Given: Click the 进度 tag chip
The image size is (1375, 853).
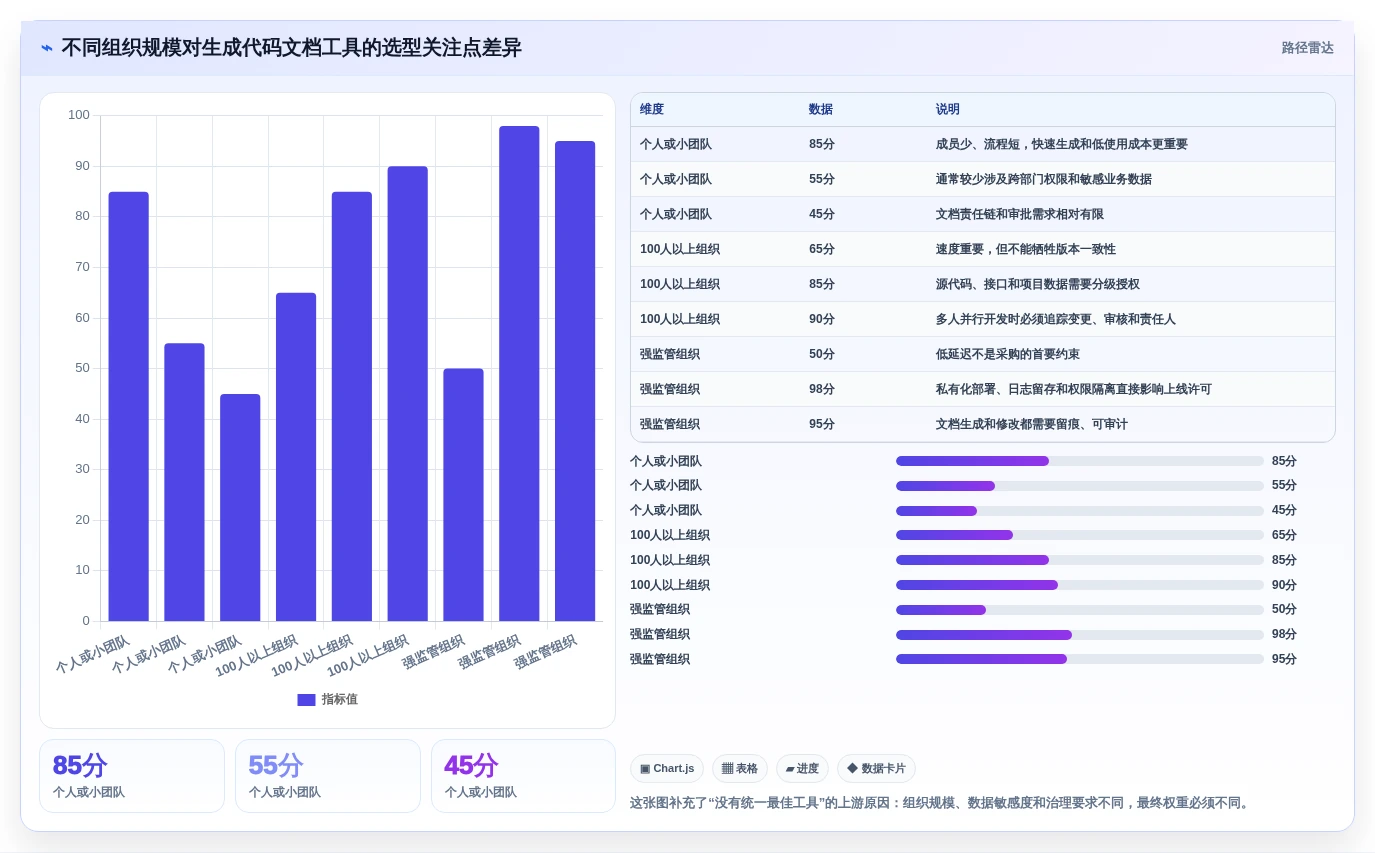Looking at the screenshot, I should pyautogui.click(x=802, y=768).
